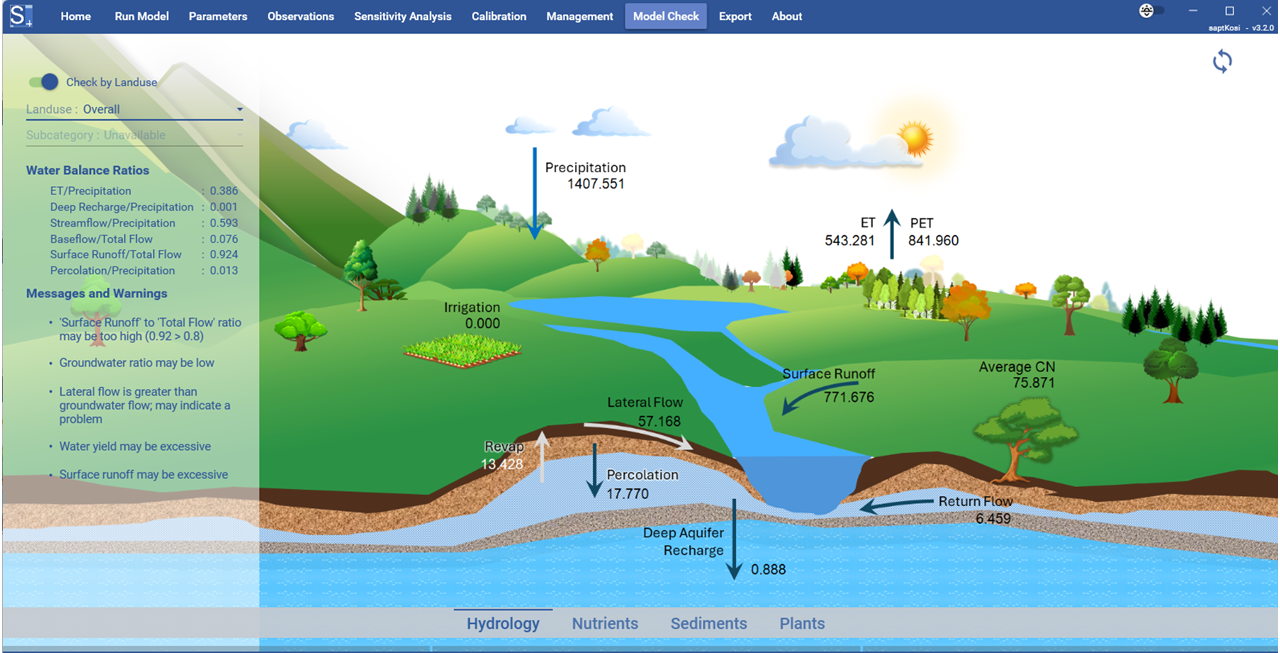The width and height of the screenshot is (1280, 653).
Task: Open the Sensitivity Analysis menu
Action: [402, 16]
